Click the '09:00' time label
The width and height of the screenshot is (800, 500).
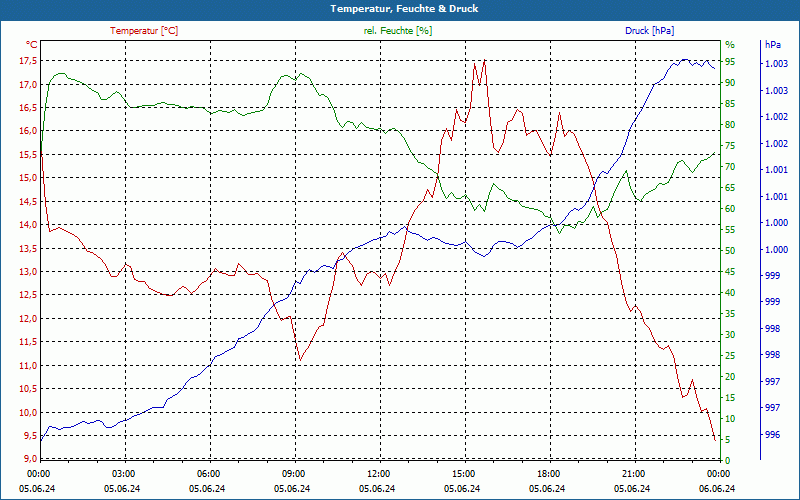pos(293,473)
